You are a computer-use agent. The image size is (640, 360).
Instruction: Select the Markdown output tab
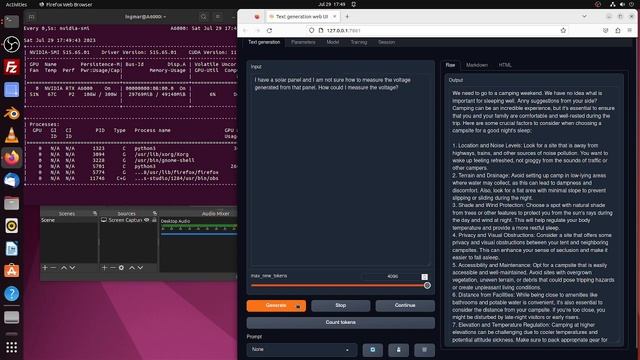[x=477, y=65]
